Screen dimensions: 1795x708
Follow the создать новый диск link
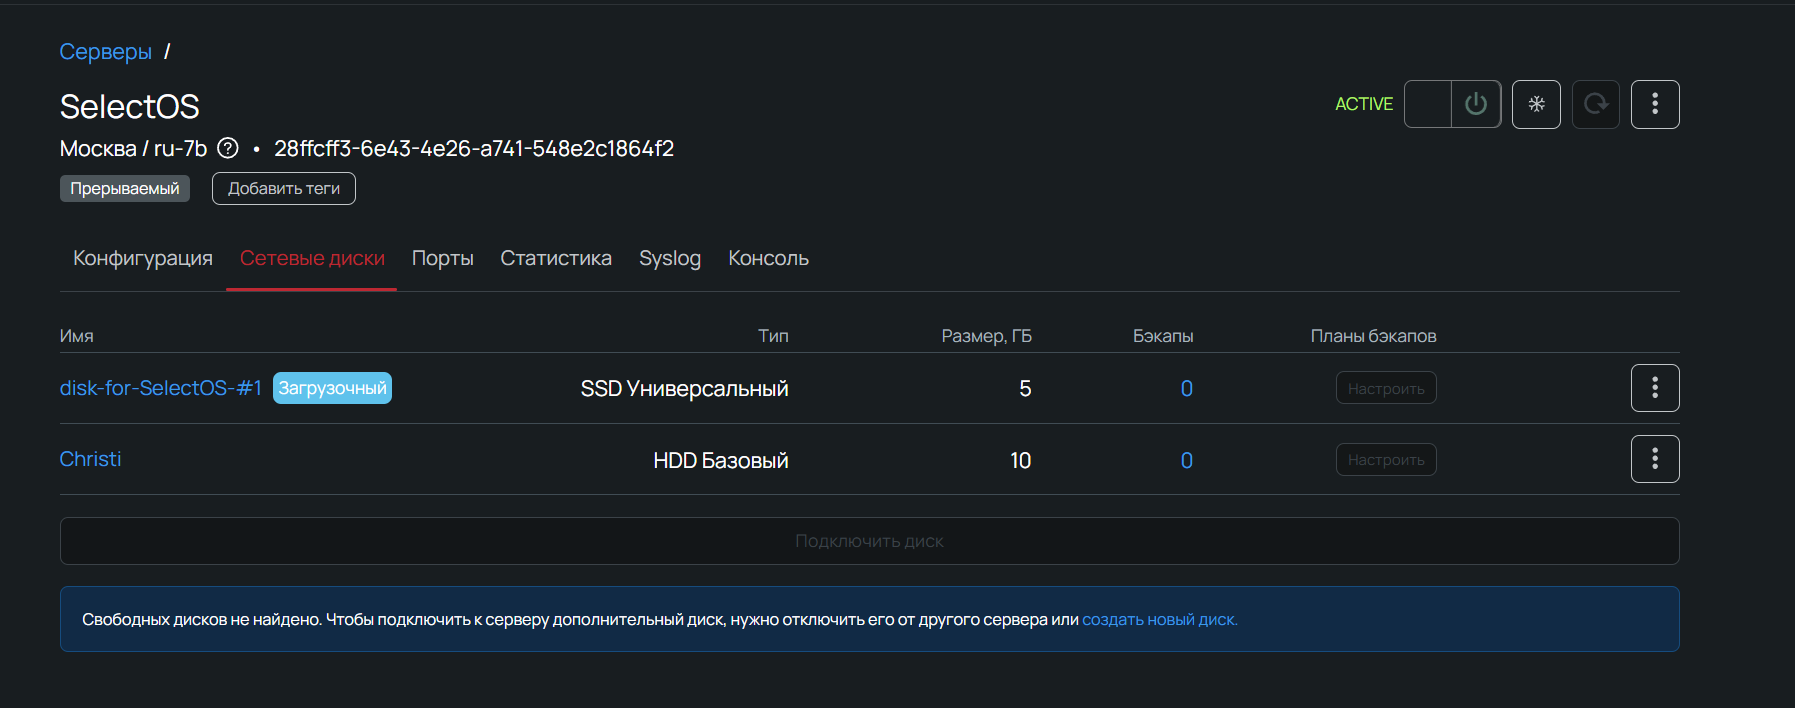point(1159,620)
